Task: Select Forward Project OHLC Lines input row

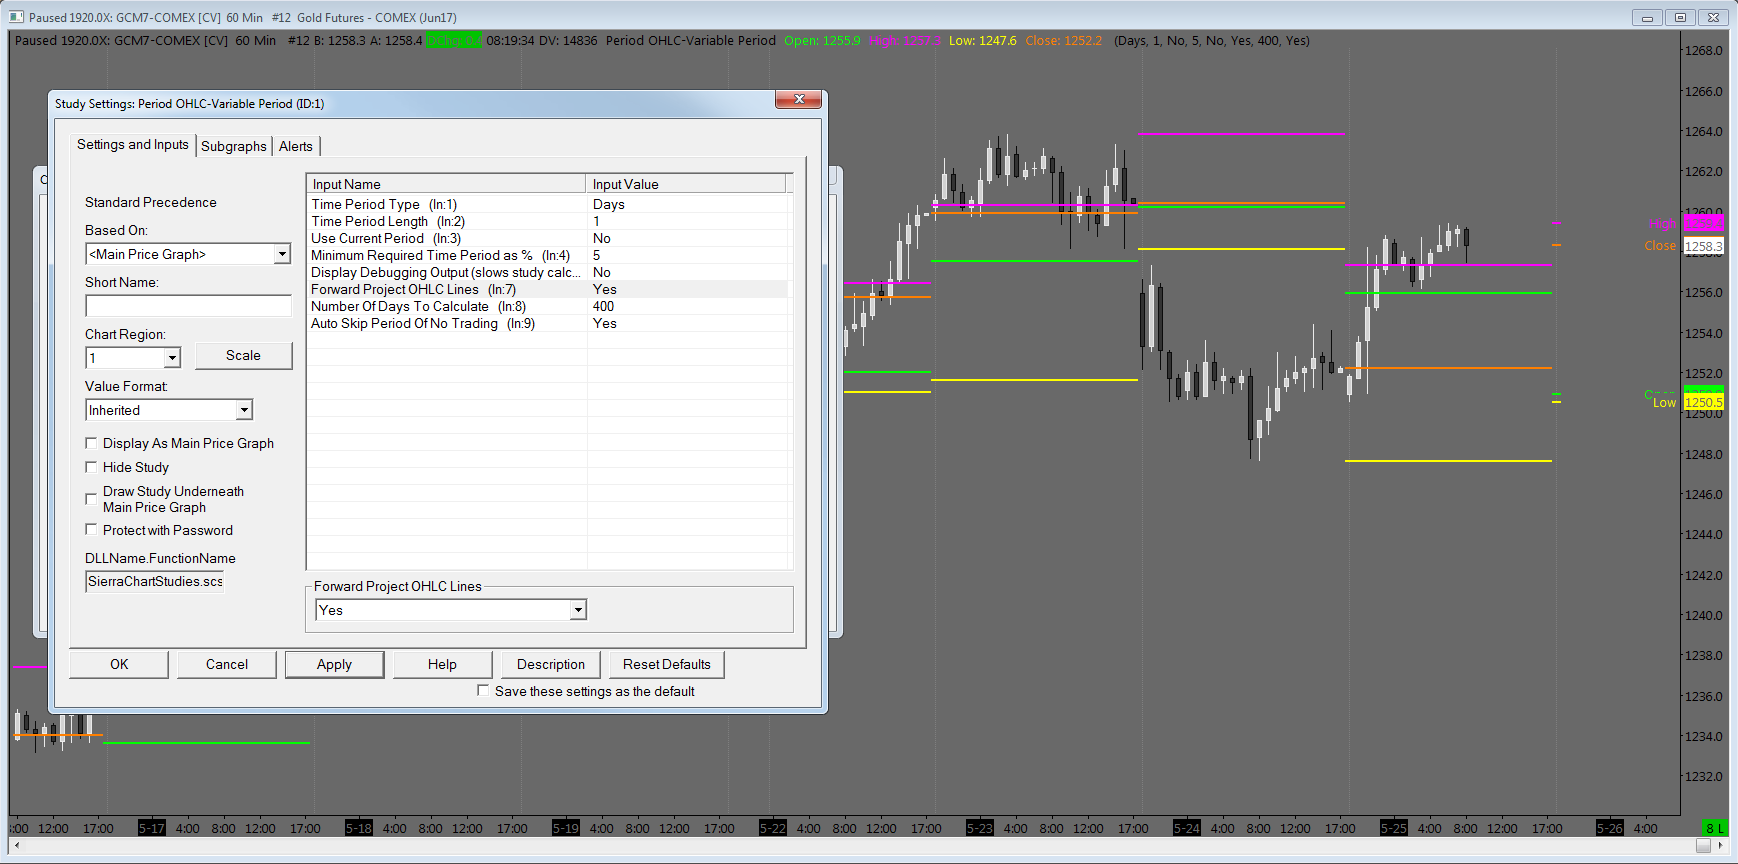Action: (x=548, y=289)
